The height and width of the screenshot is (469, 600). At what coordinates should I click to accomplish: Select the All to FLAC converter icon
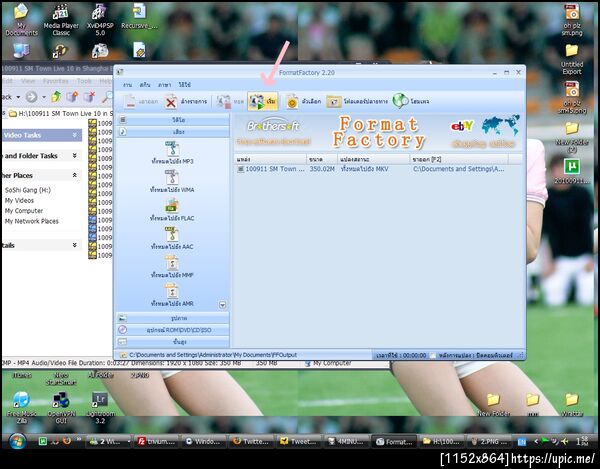[x=172, y=205]
